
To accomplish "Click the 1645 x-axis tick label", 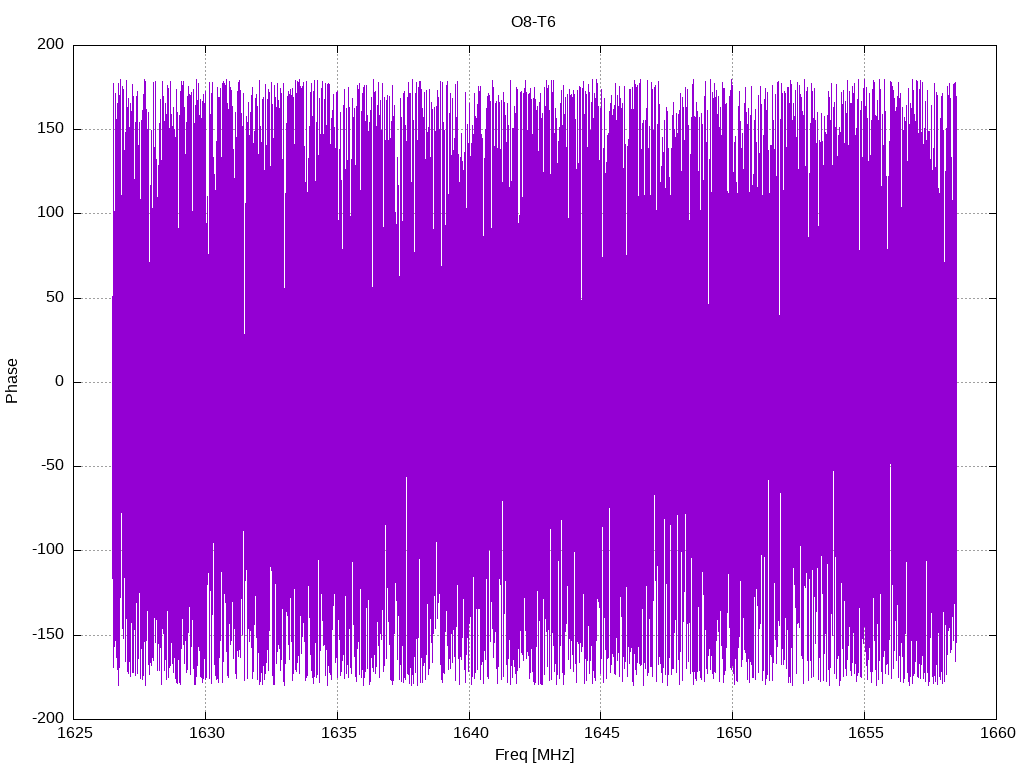I will point(601,733).
